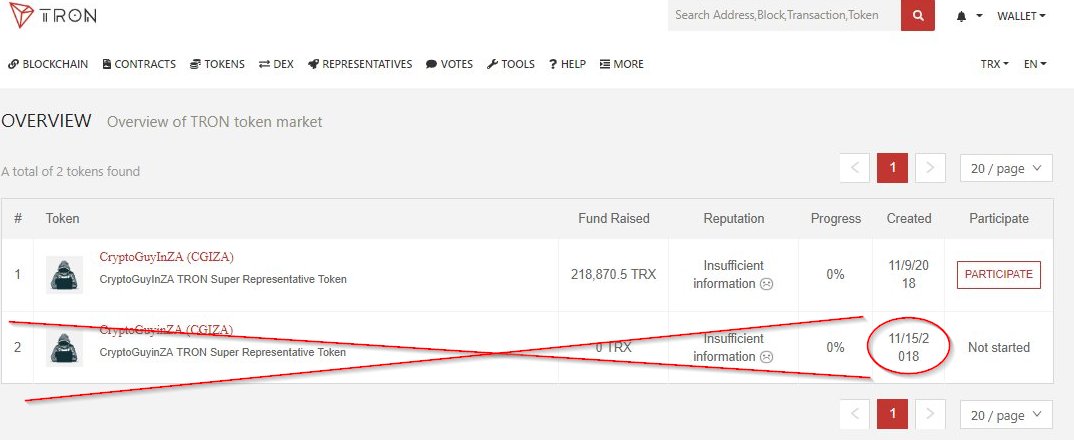Click the Created column header
1074x440 pixels.
tap(909, 219)
